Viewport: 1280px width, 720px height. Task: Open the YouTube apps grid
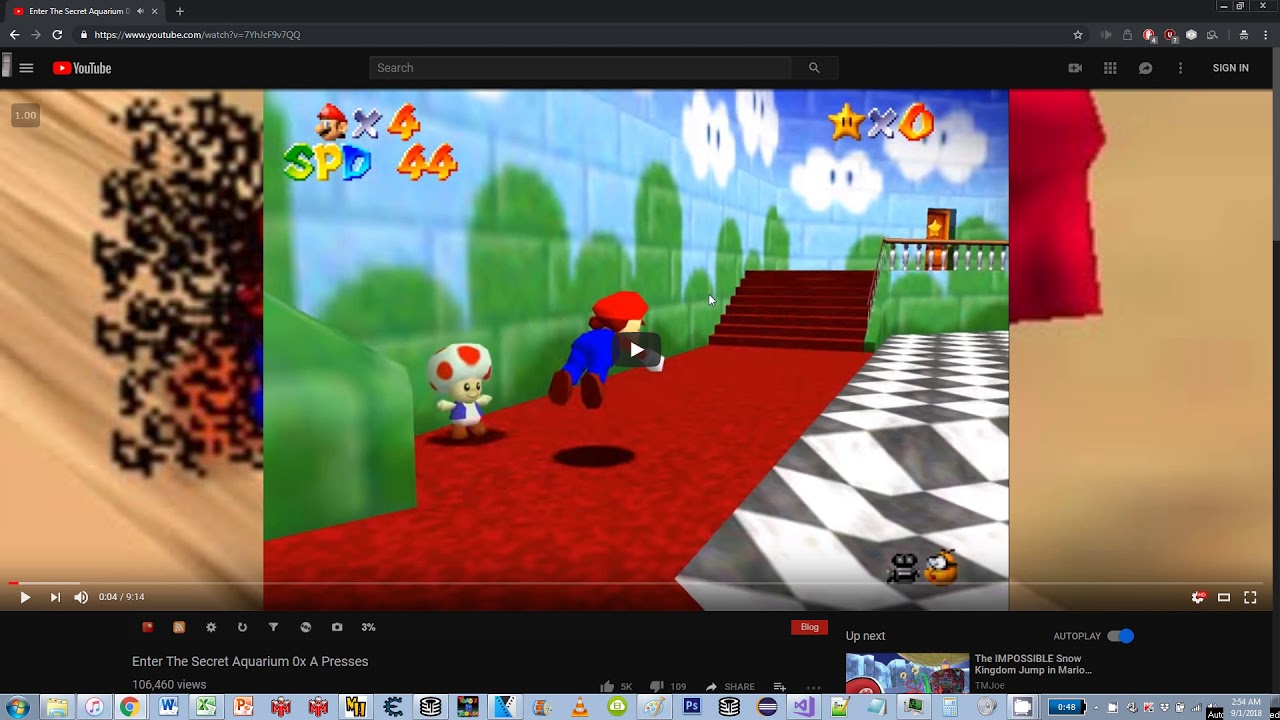pos(1110,68)
